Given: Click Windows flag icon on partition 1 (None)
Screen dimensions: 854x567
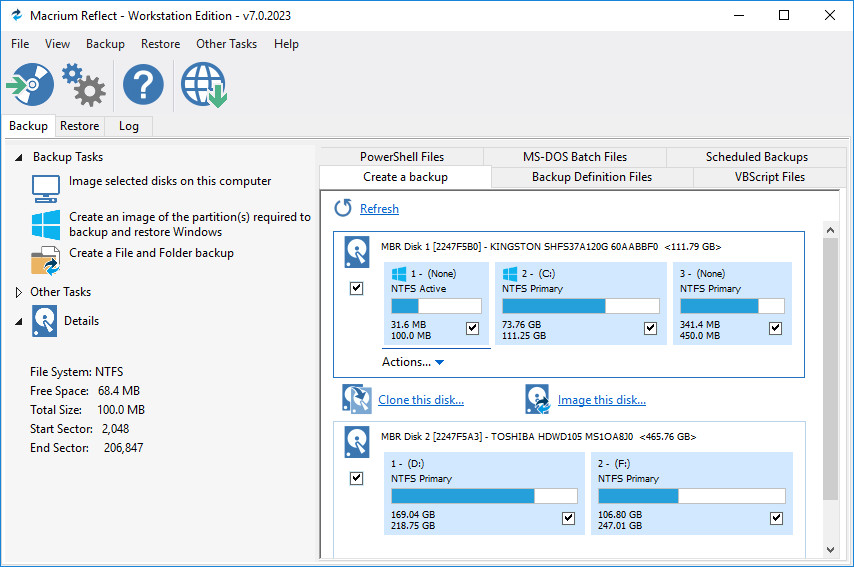Looking at the screenshot, I should point(399,273).
